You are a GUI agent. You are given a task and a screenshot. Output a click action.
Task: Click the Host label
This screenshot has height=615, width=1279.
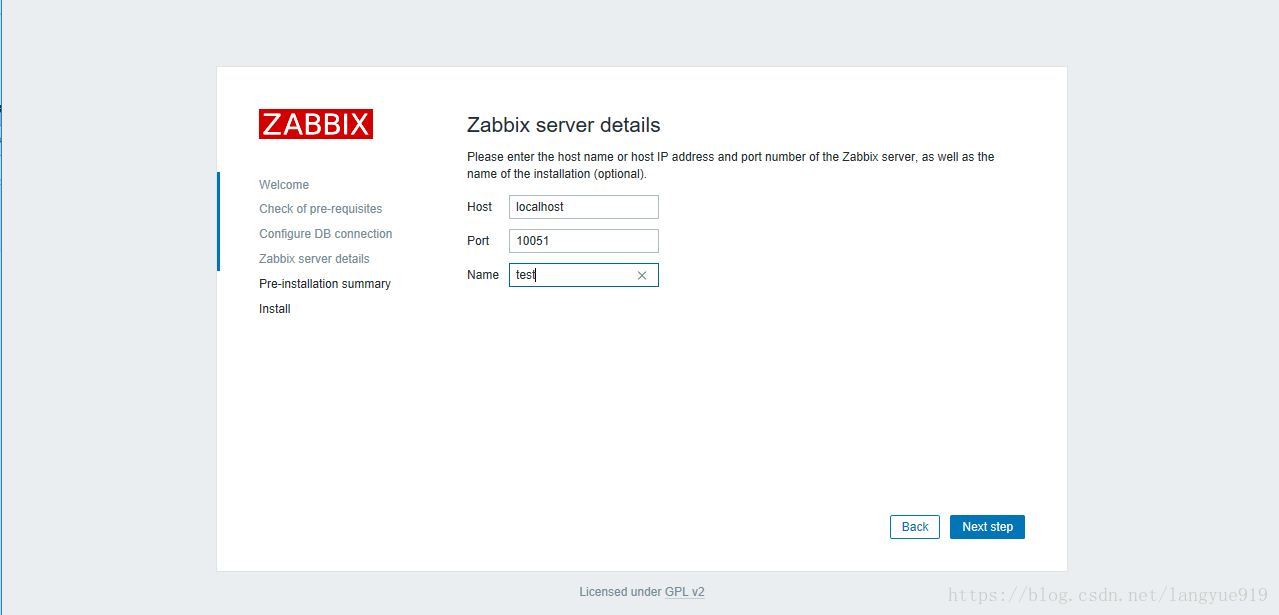[x=480, y=207]
